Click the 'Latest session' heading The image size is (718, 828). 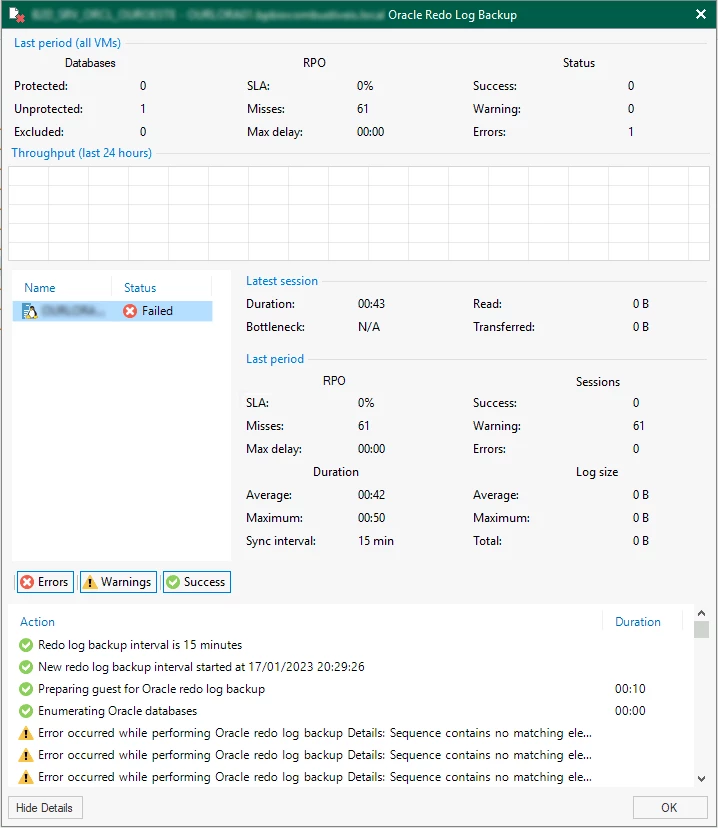click(282, 281)
